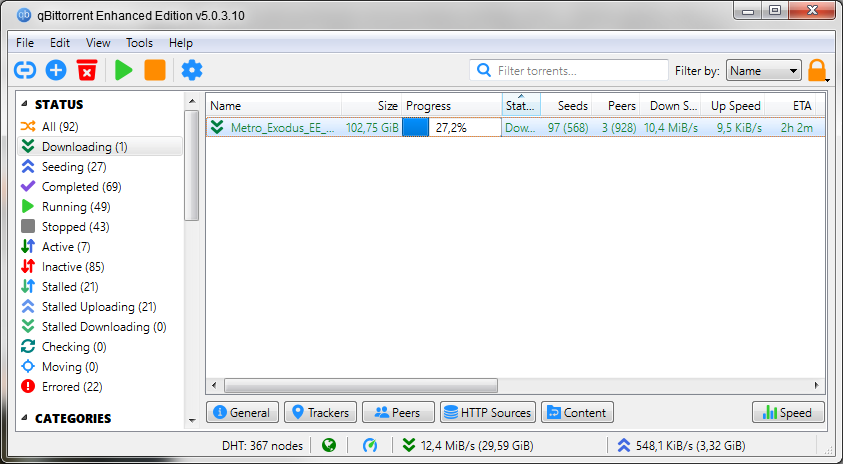843x464 pixels.
Task: Click the connection status globe icon
Action: tap(329, 445)
